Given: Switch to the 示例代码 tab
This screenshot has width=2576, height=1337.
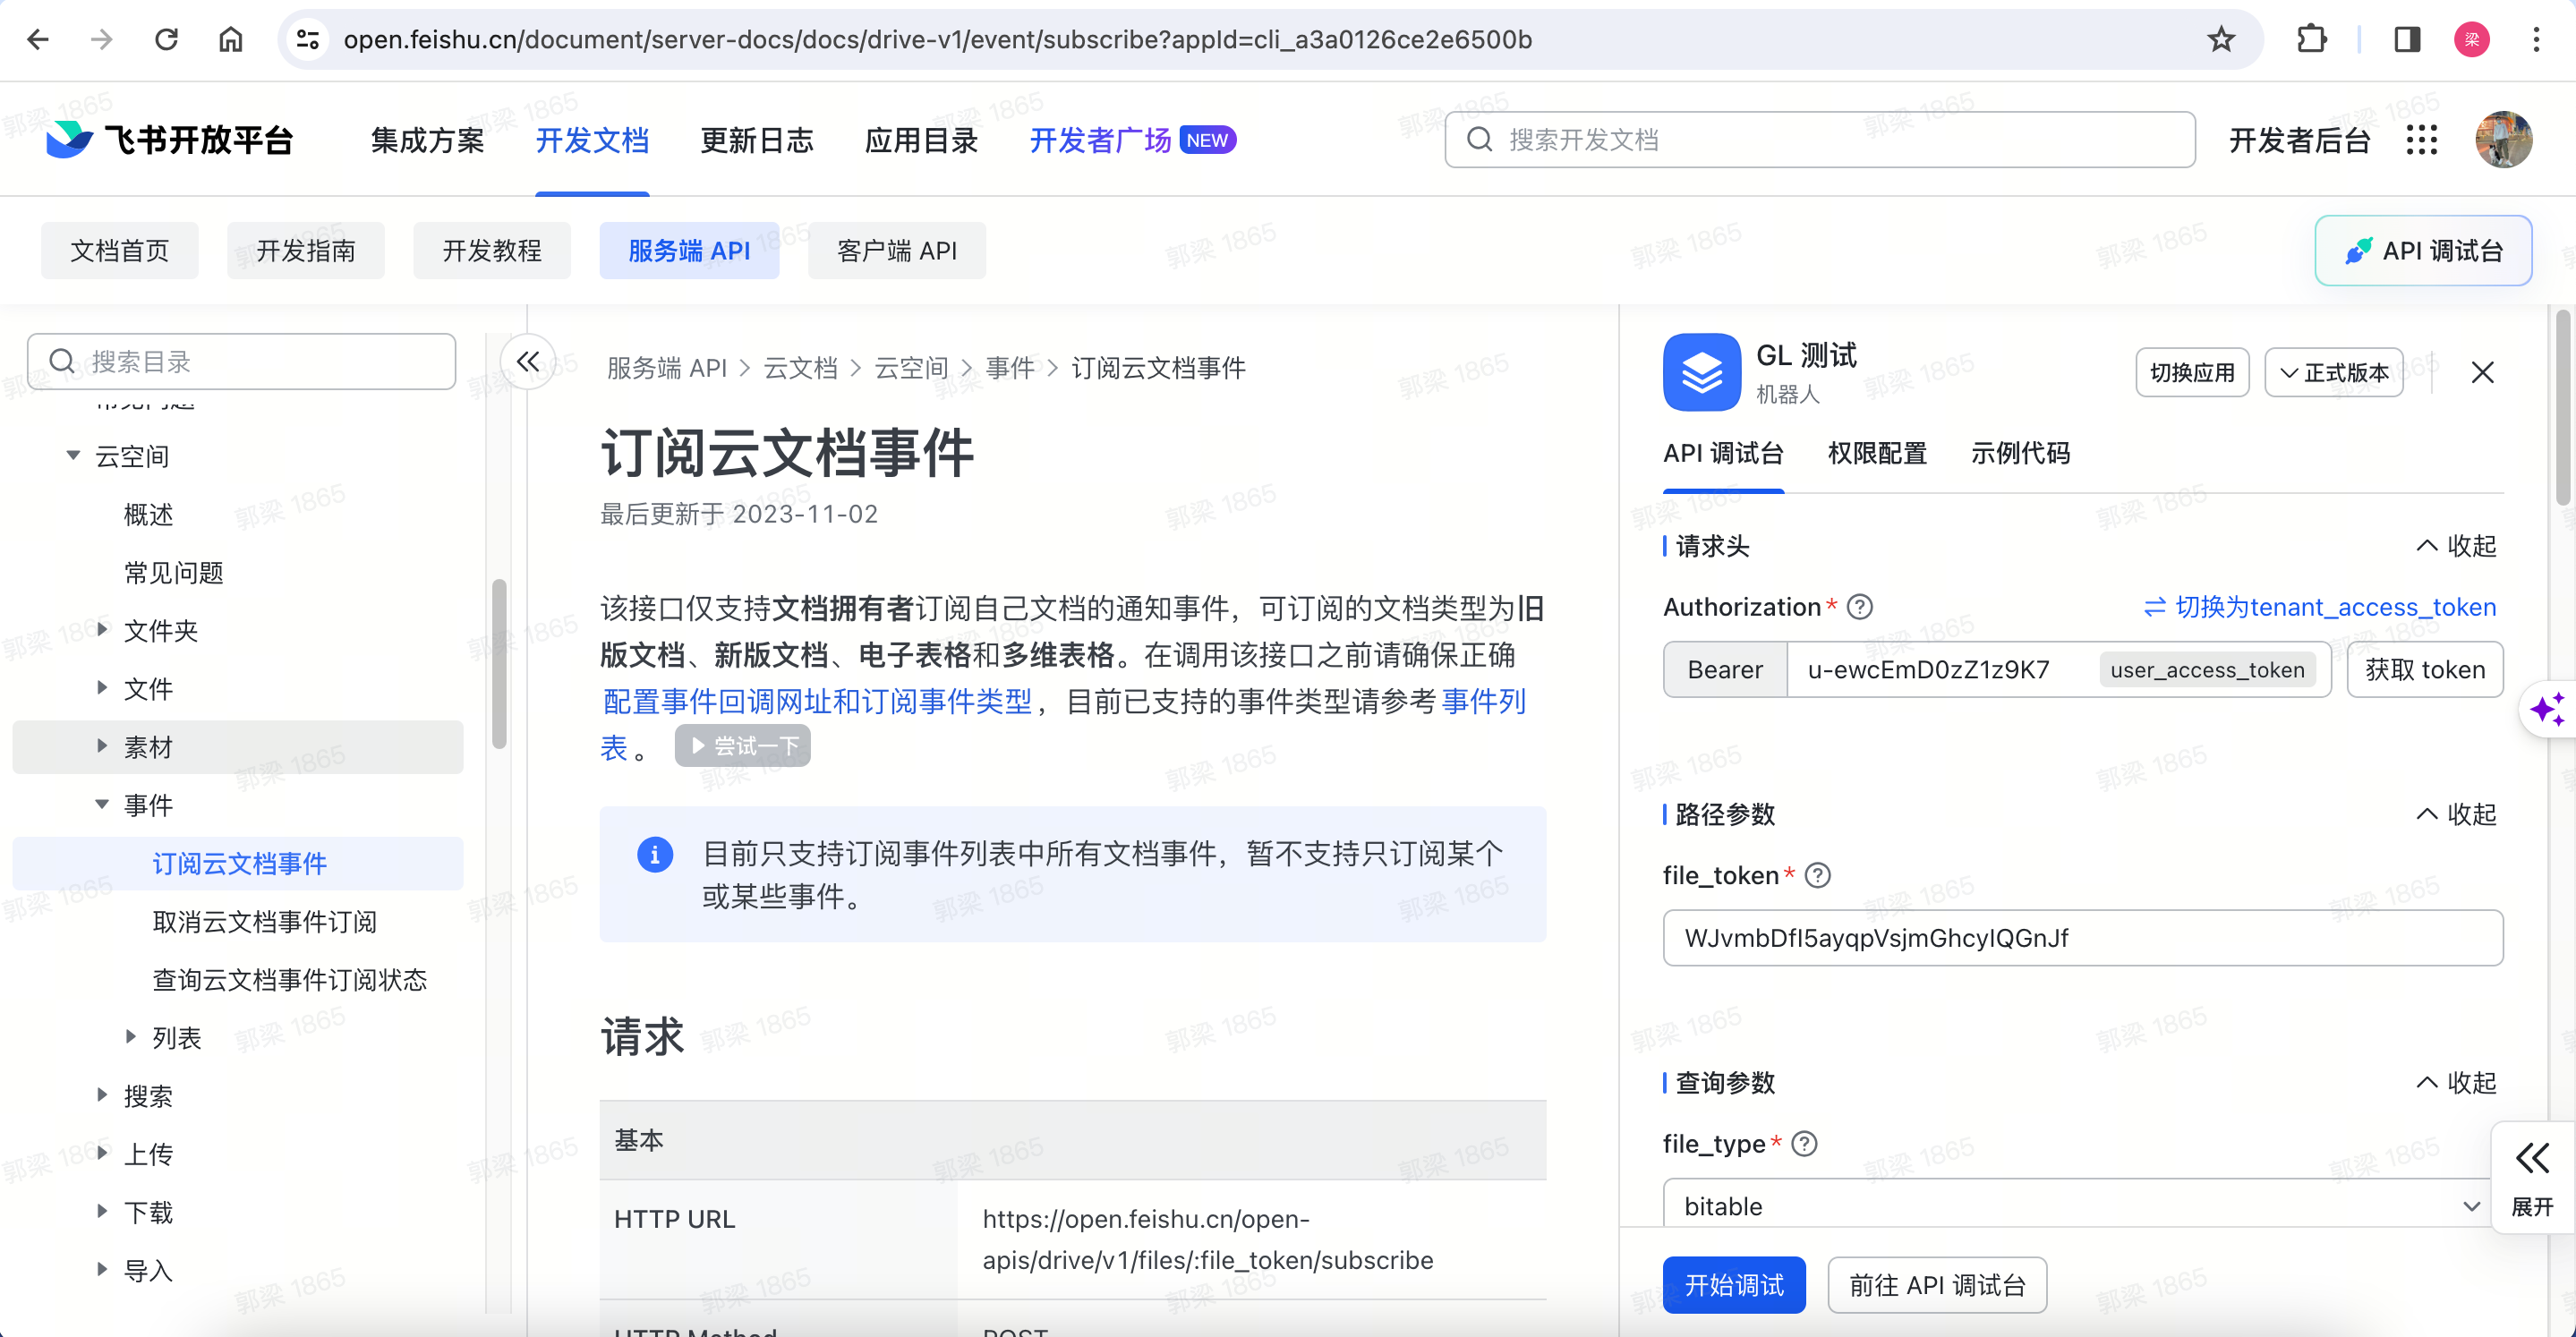Looking at the screenshot, I should click(2020, 453).
